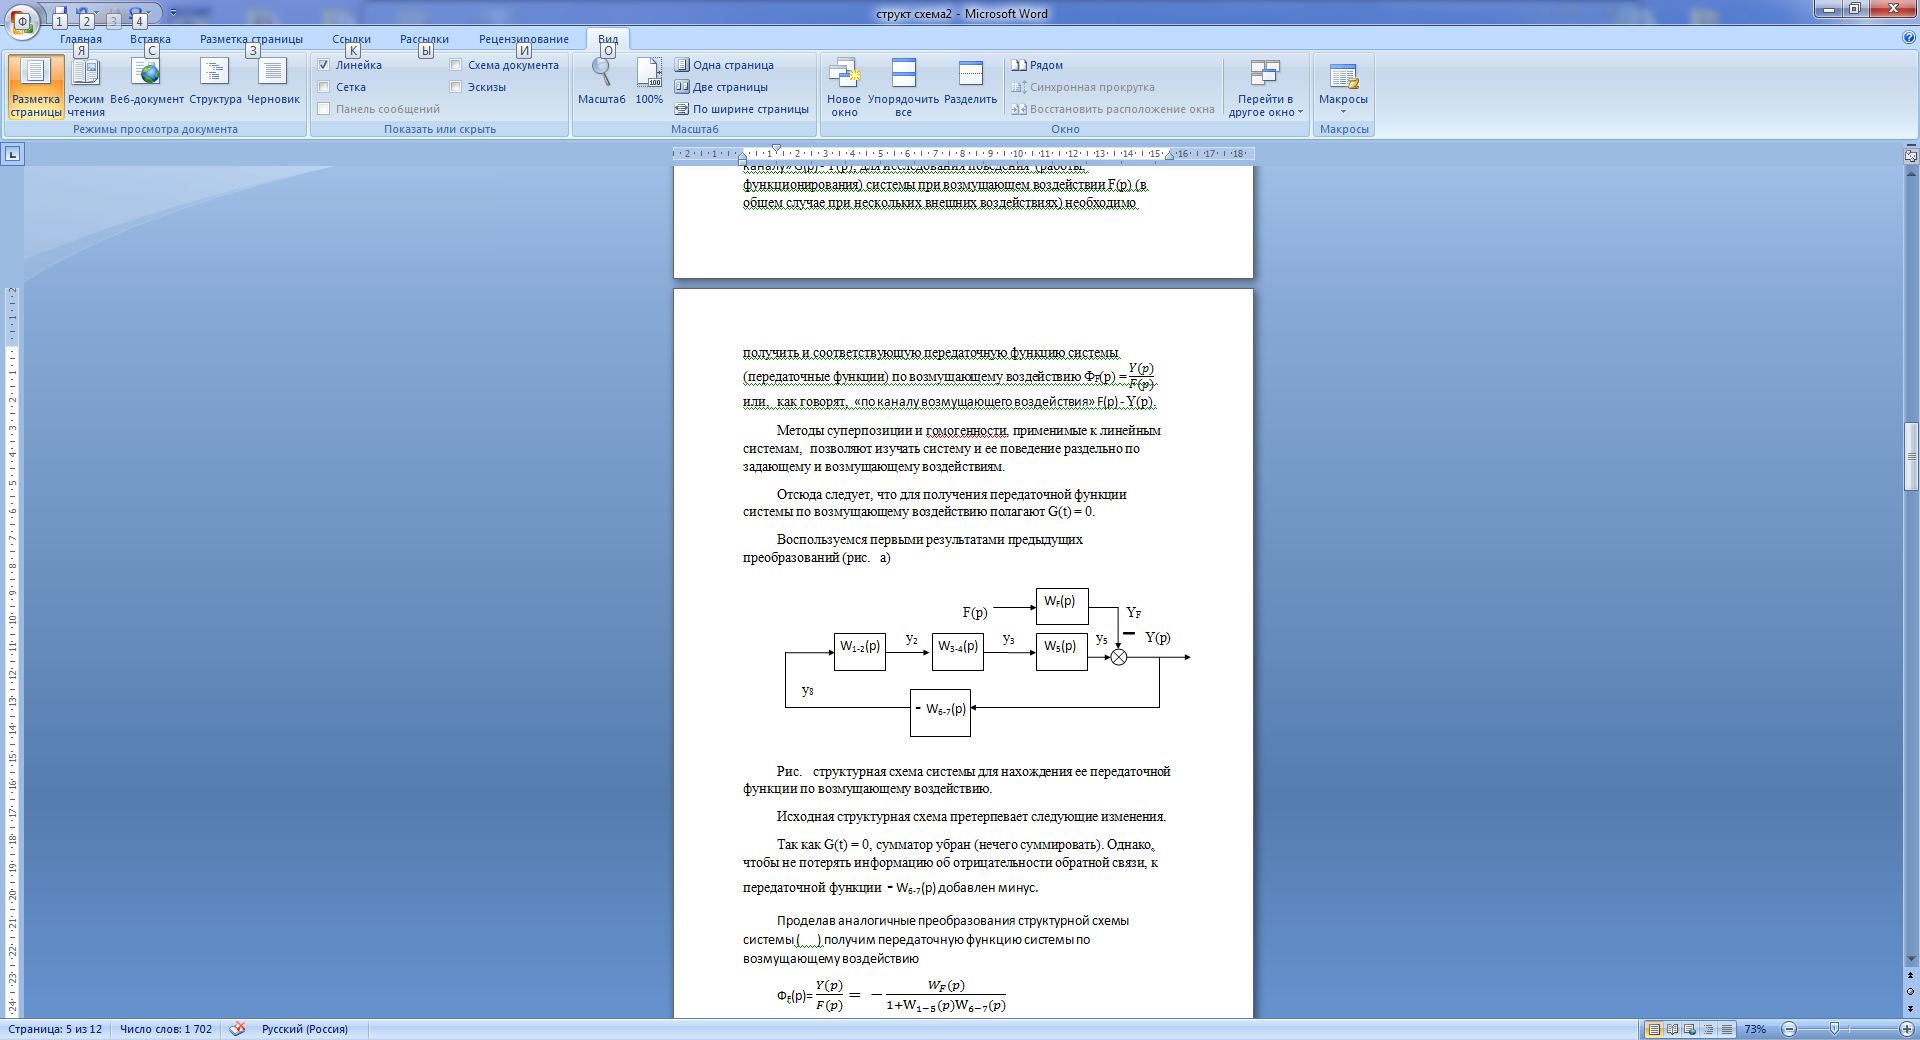Open the Office button menu
Image resolution: width=1920 pixels, height=1040 pixels.
[x=22, y=21]
